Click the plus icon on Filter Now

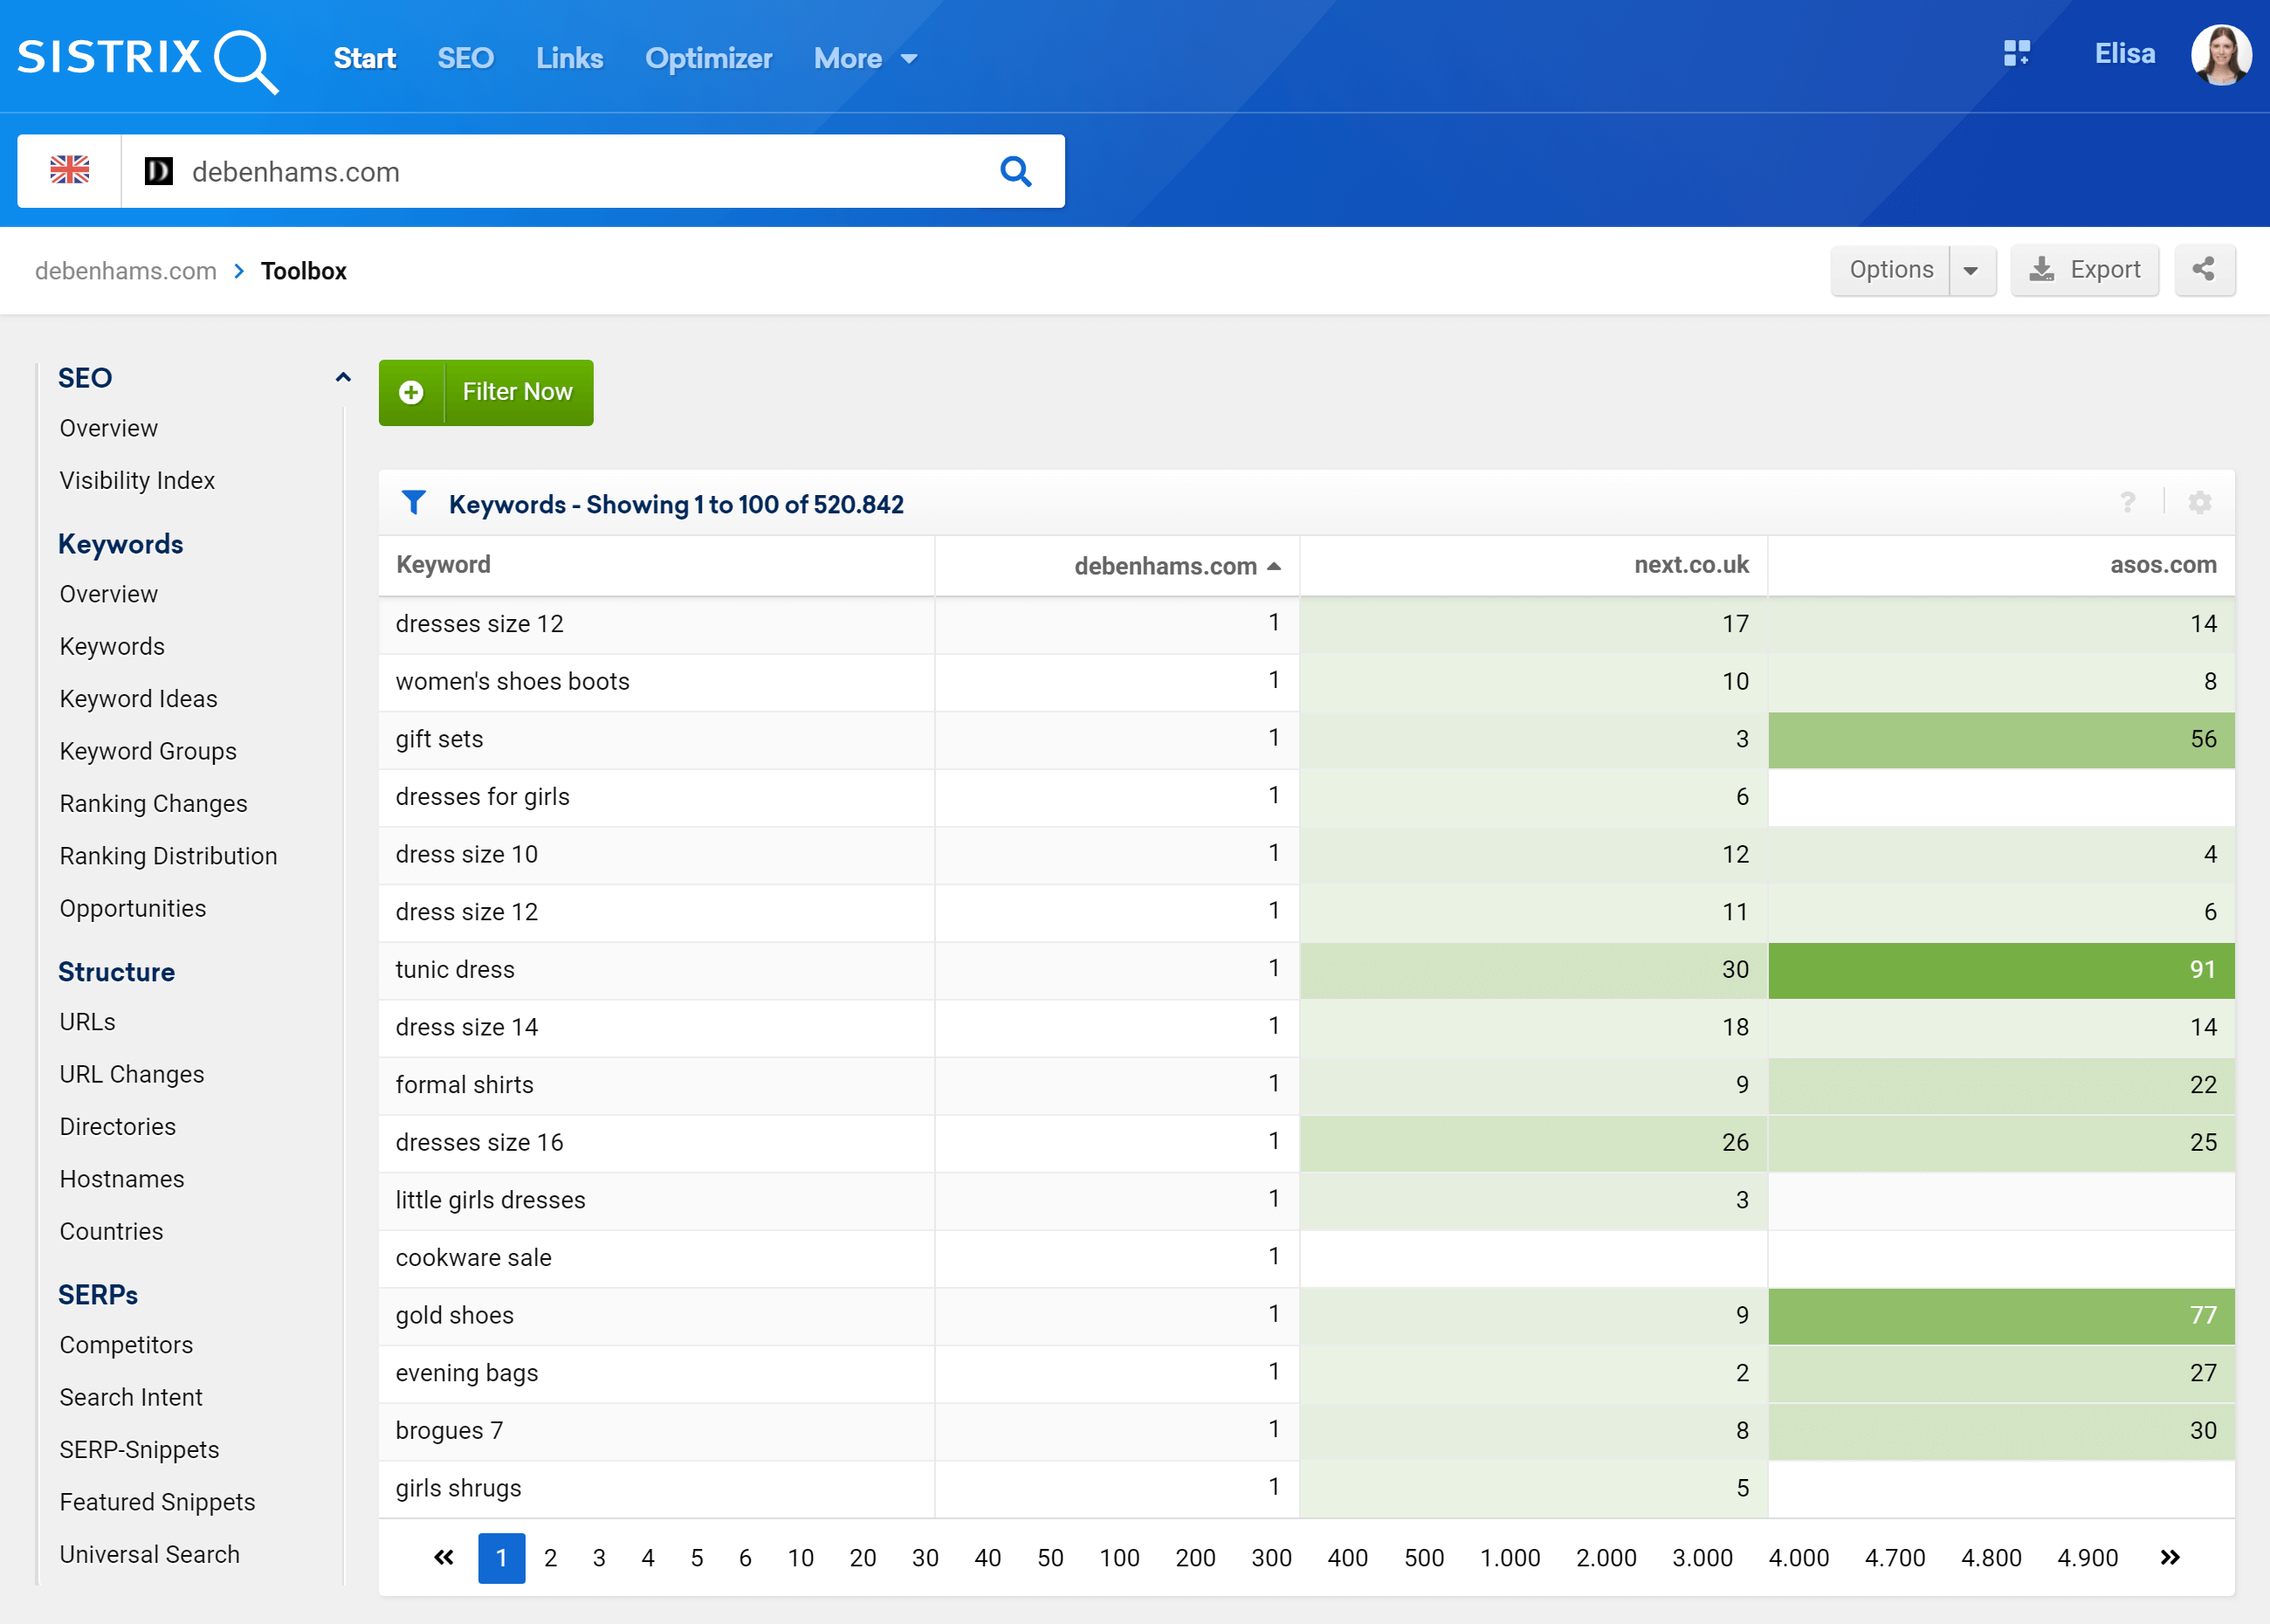click(411, 392)
